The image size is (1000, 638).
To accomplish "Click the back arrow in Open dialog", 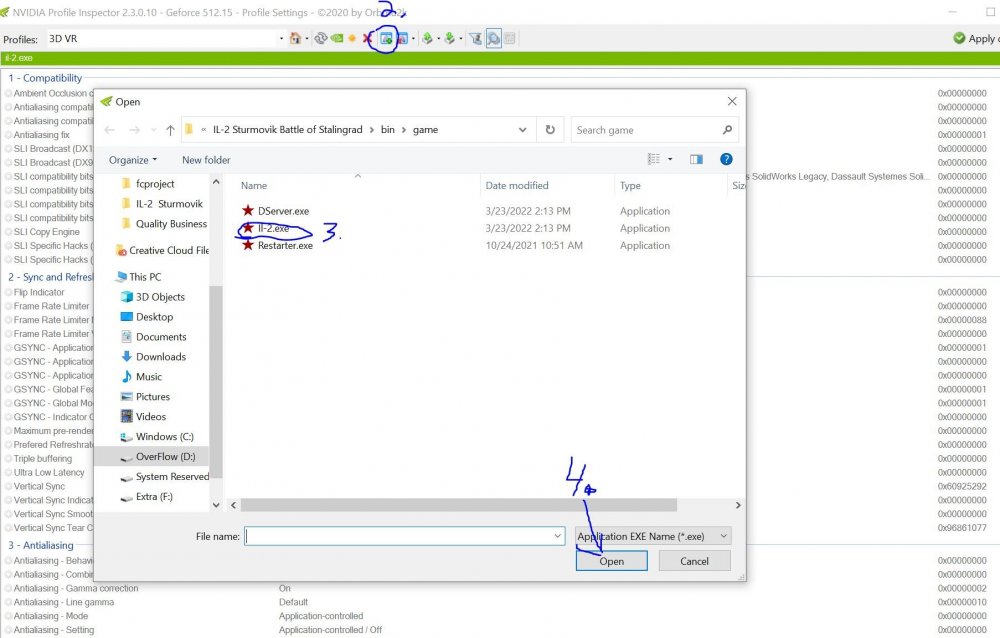I will [110, 130].
